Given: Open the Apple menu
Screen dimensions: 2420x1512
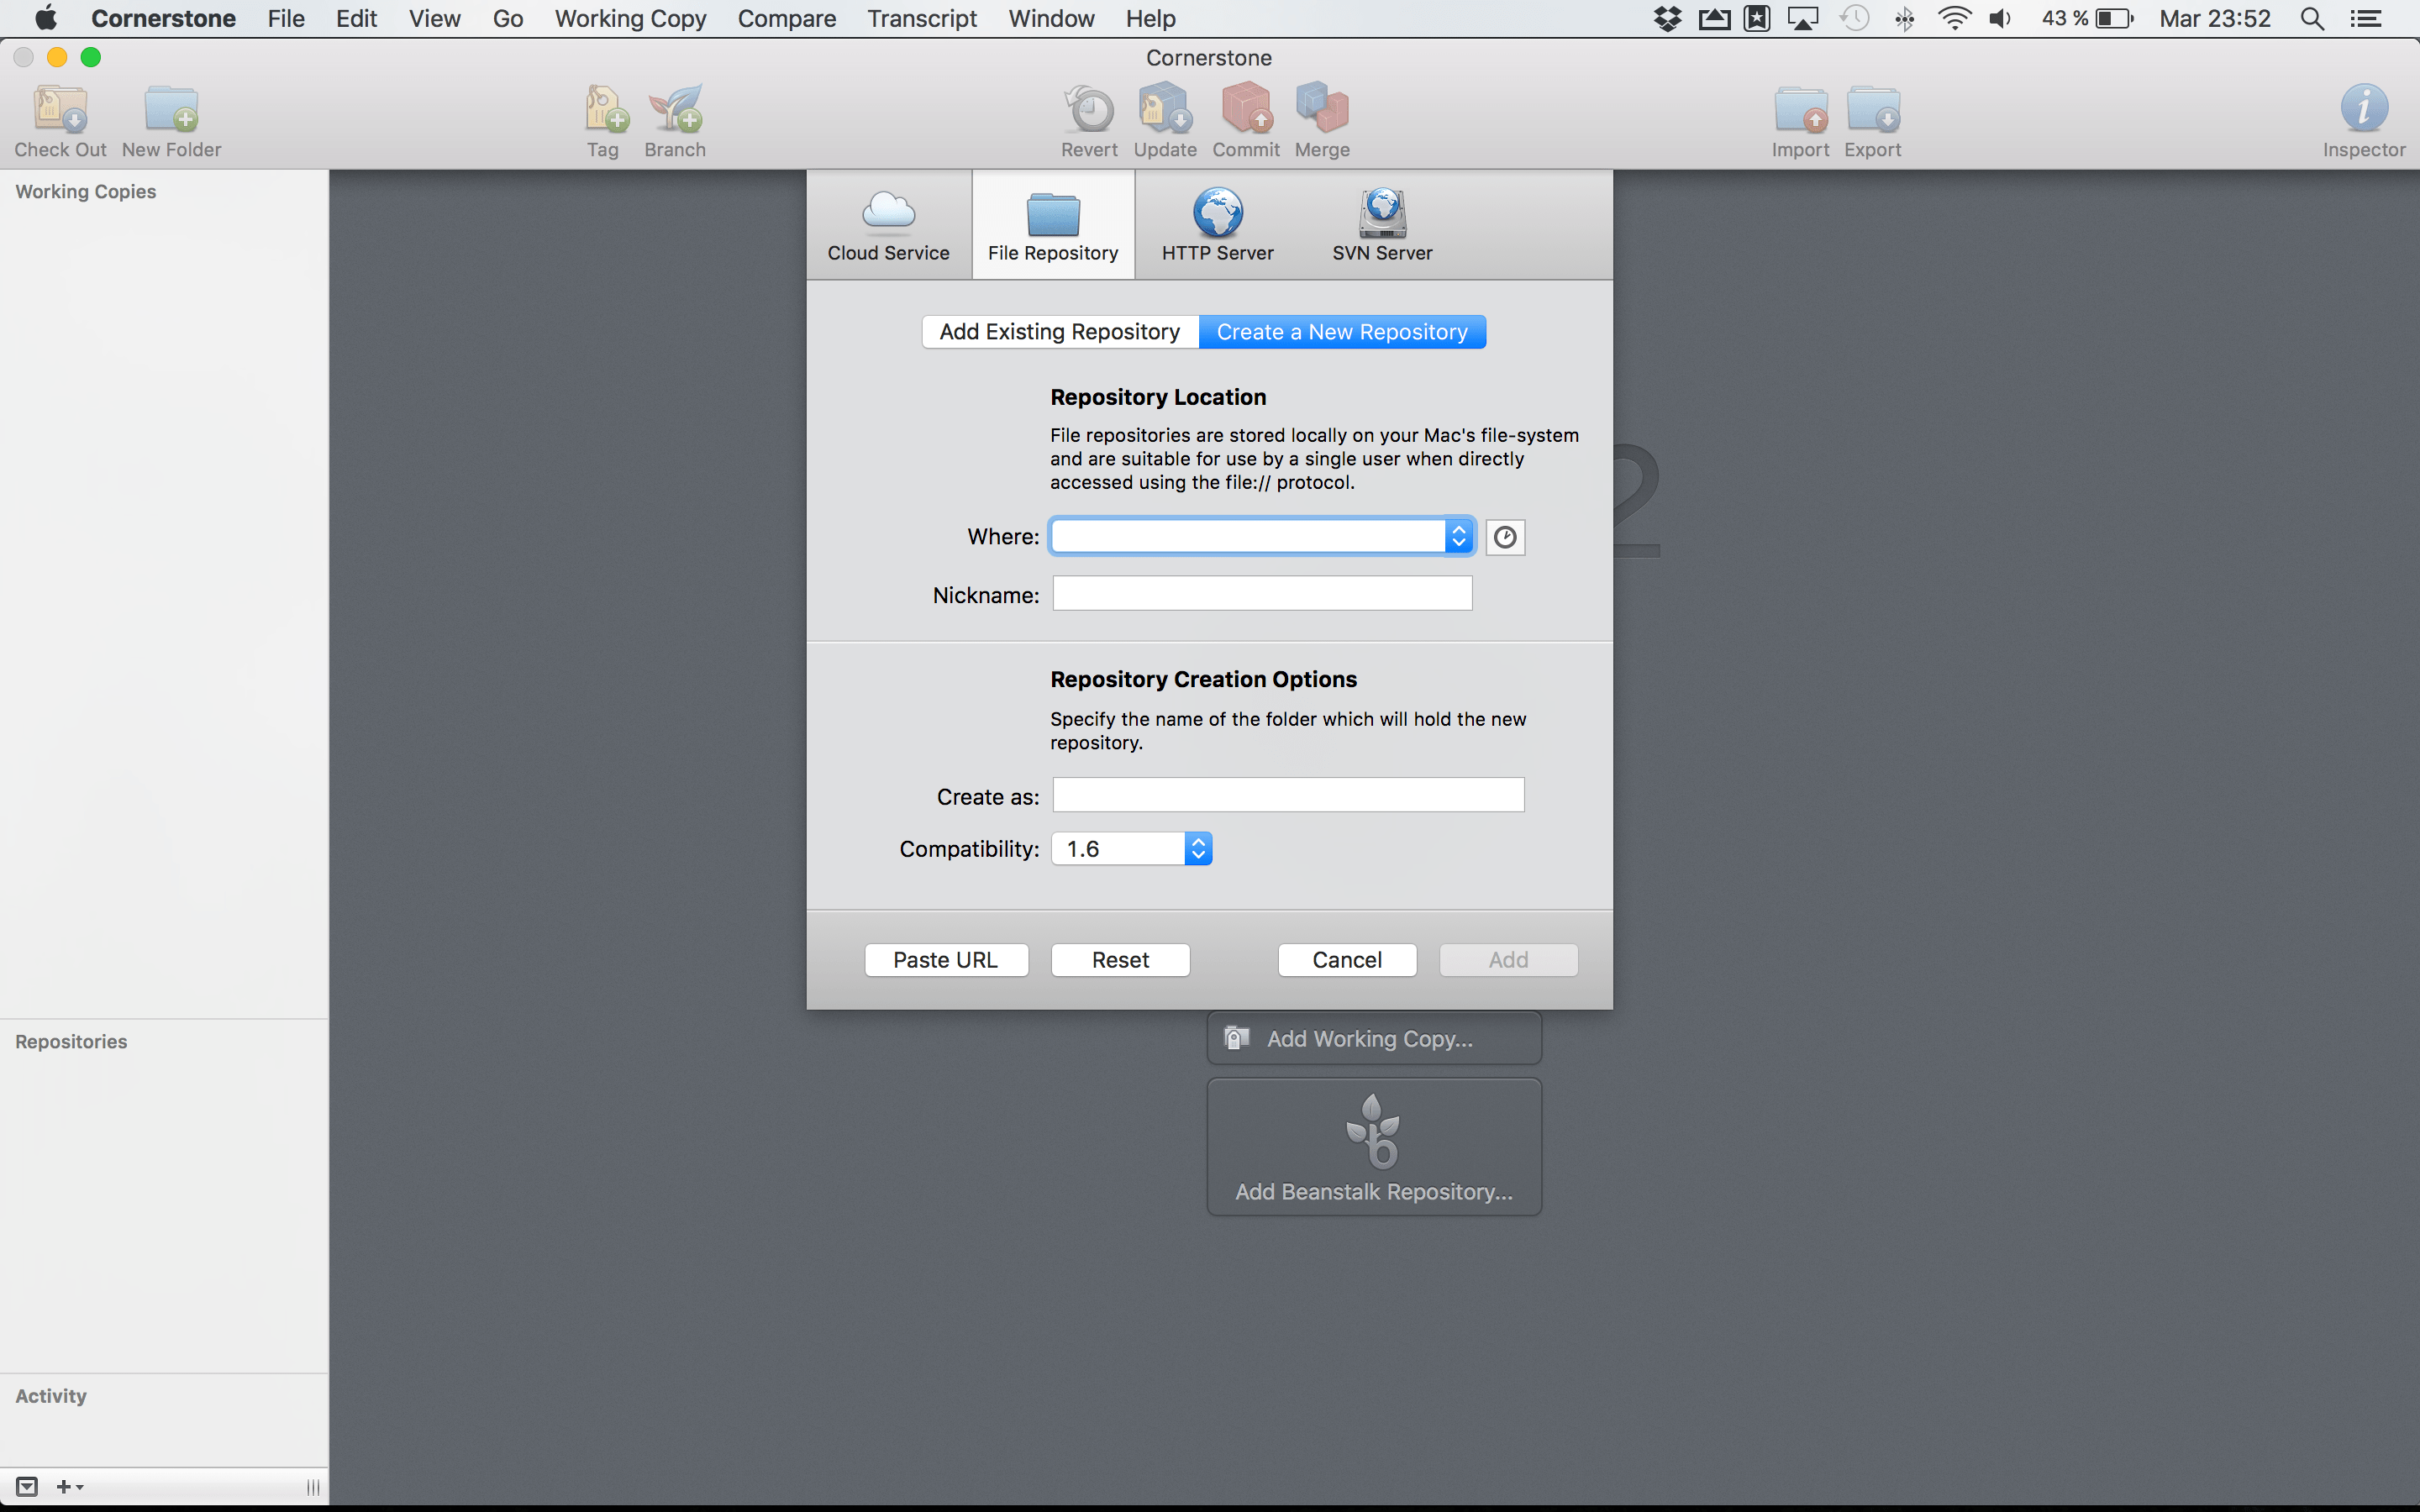Looking at the screenshot, I should tap(46, 18).
